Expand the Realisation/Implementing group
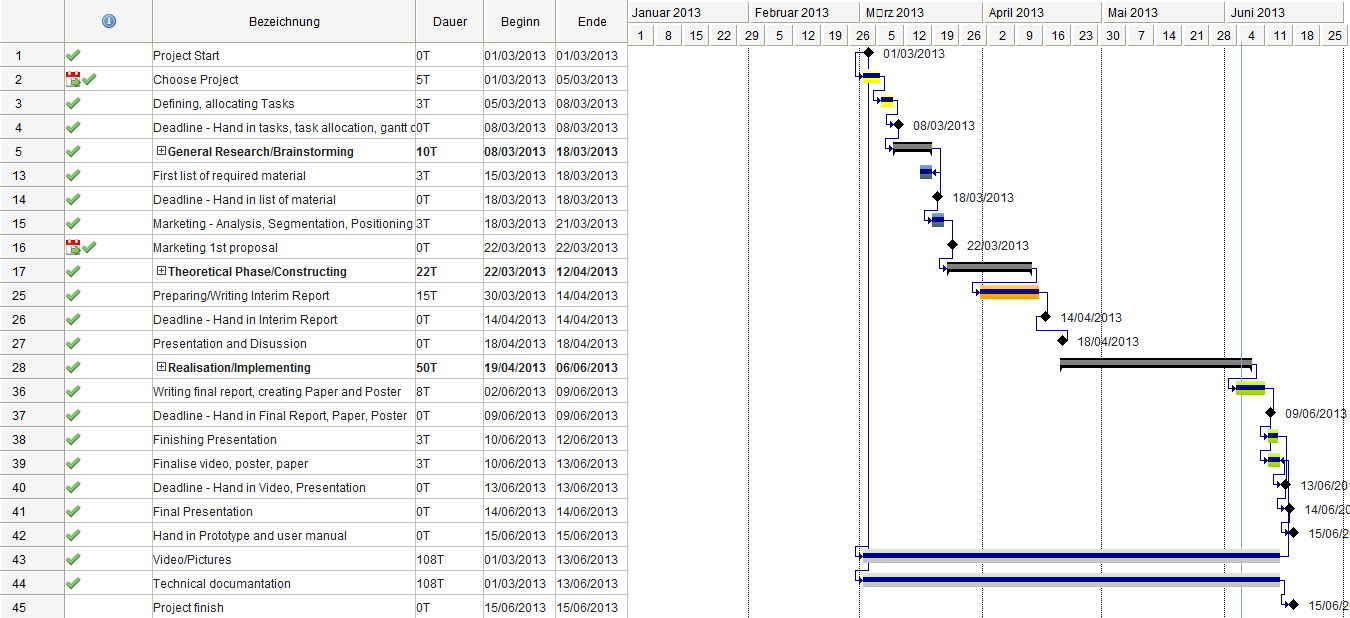Image resolution: width=1350 pixels, height=618 pixels. (161, 368)
